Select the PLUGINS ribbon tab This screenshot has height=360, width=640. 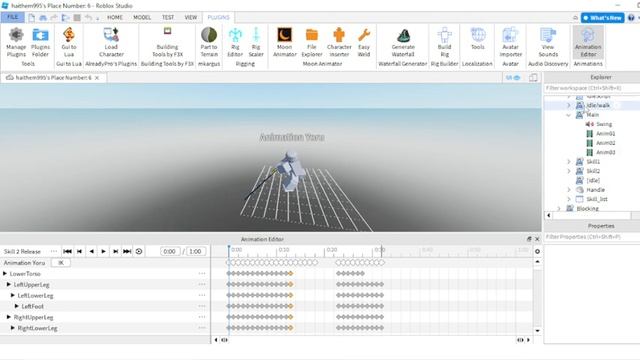tap(218, 18)
